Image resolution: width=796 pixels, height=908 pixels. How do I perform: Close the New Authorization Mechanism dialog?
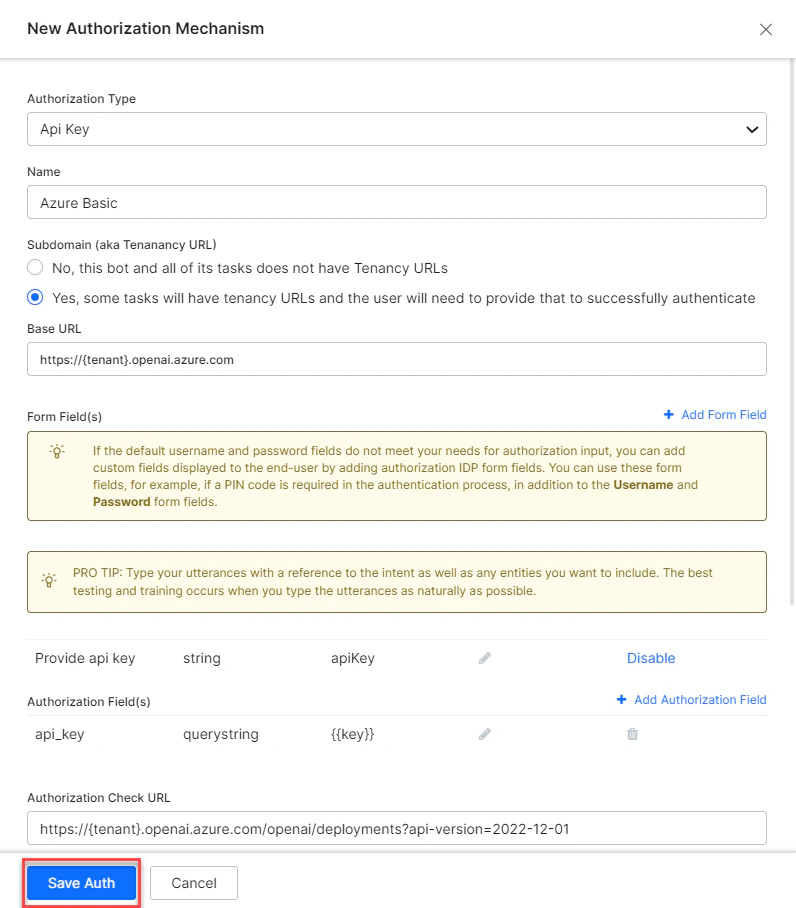[x=766, y=30]
